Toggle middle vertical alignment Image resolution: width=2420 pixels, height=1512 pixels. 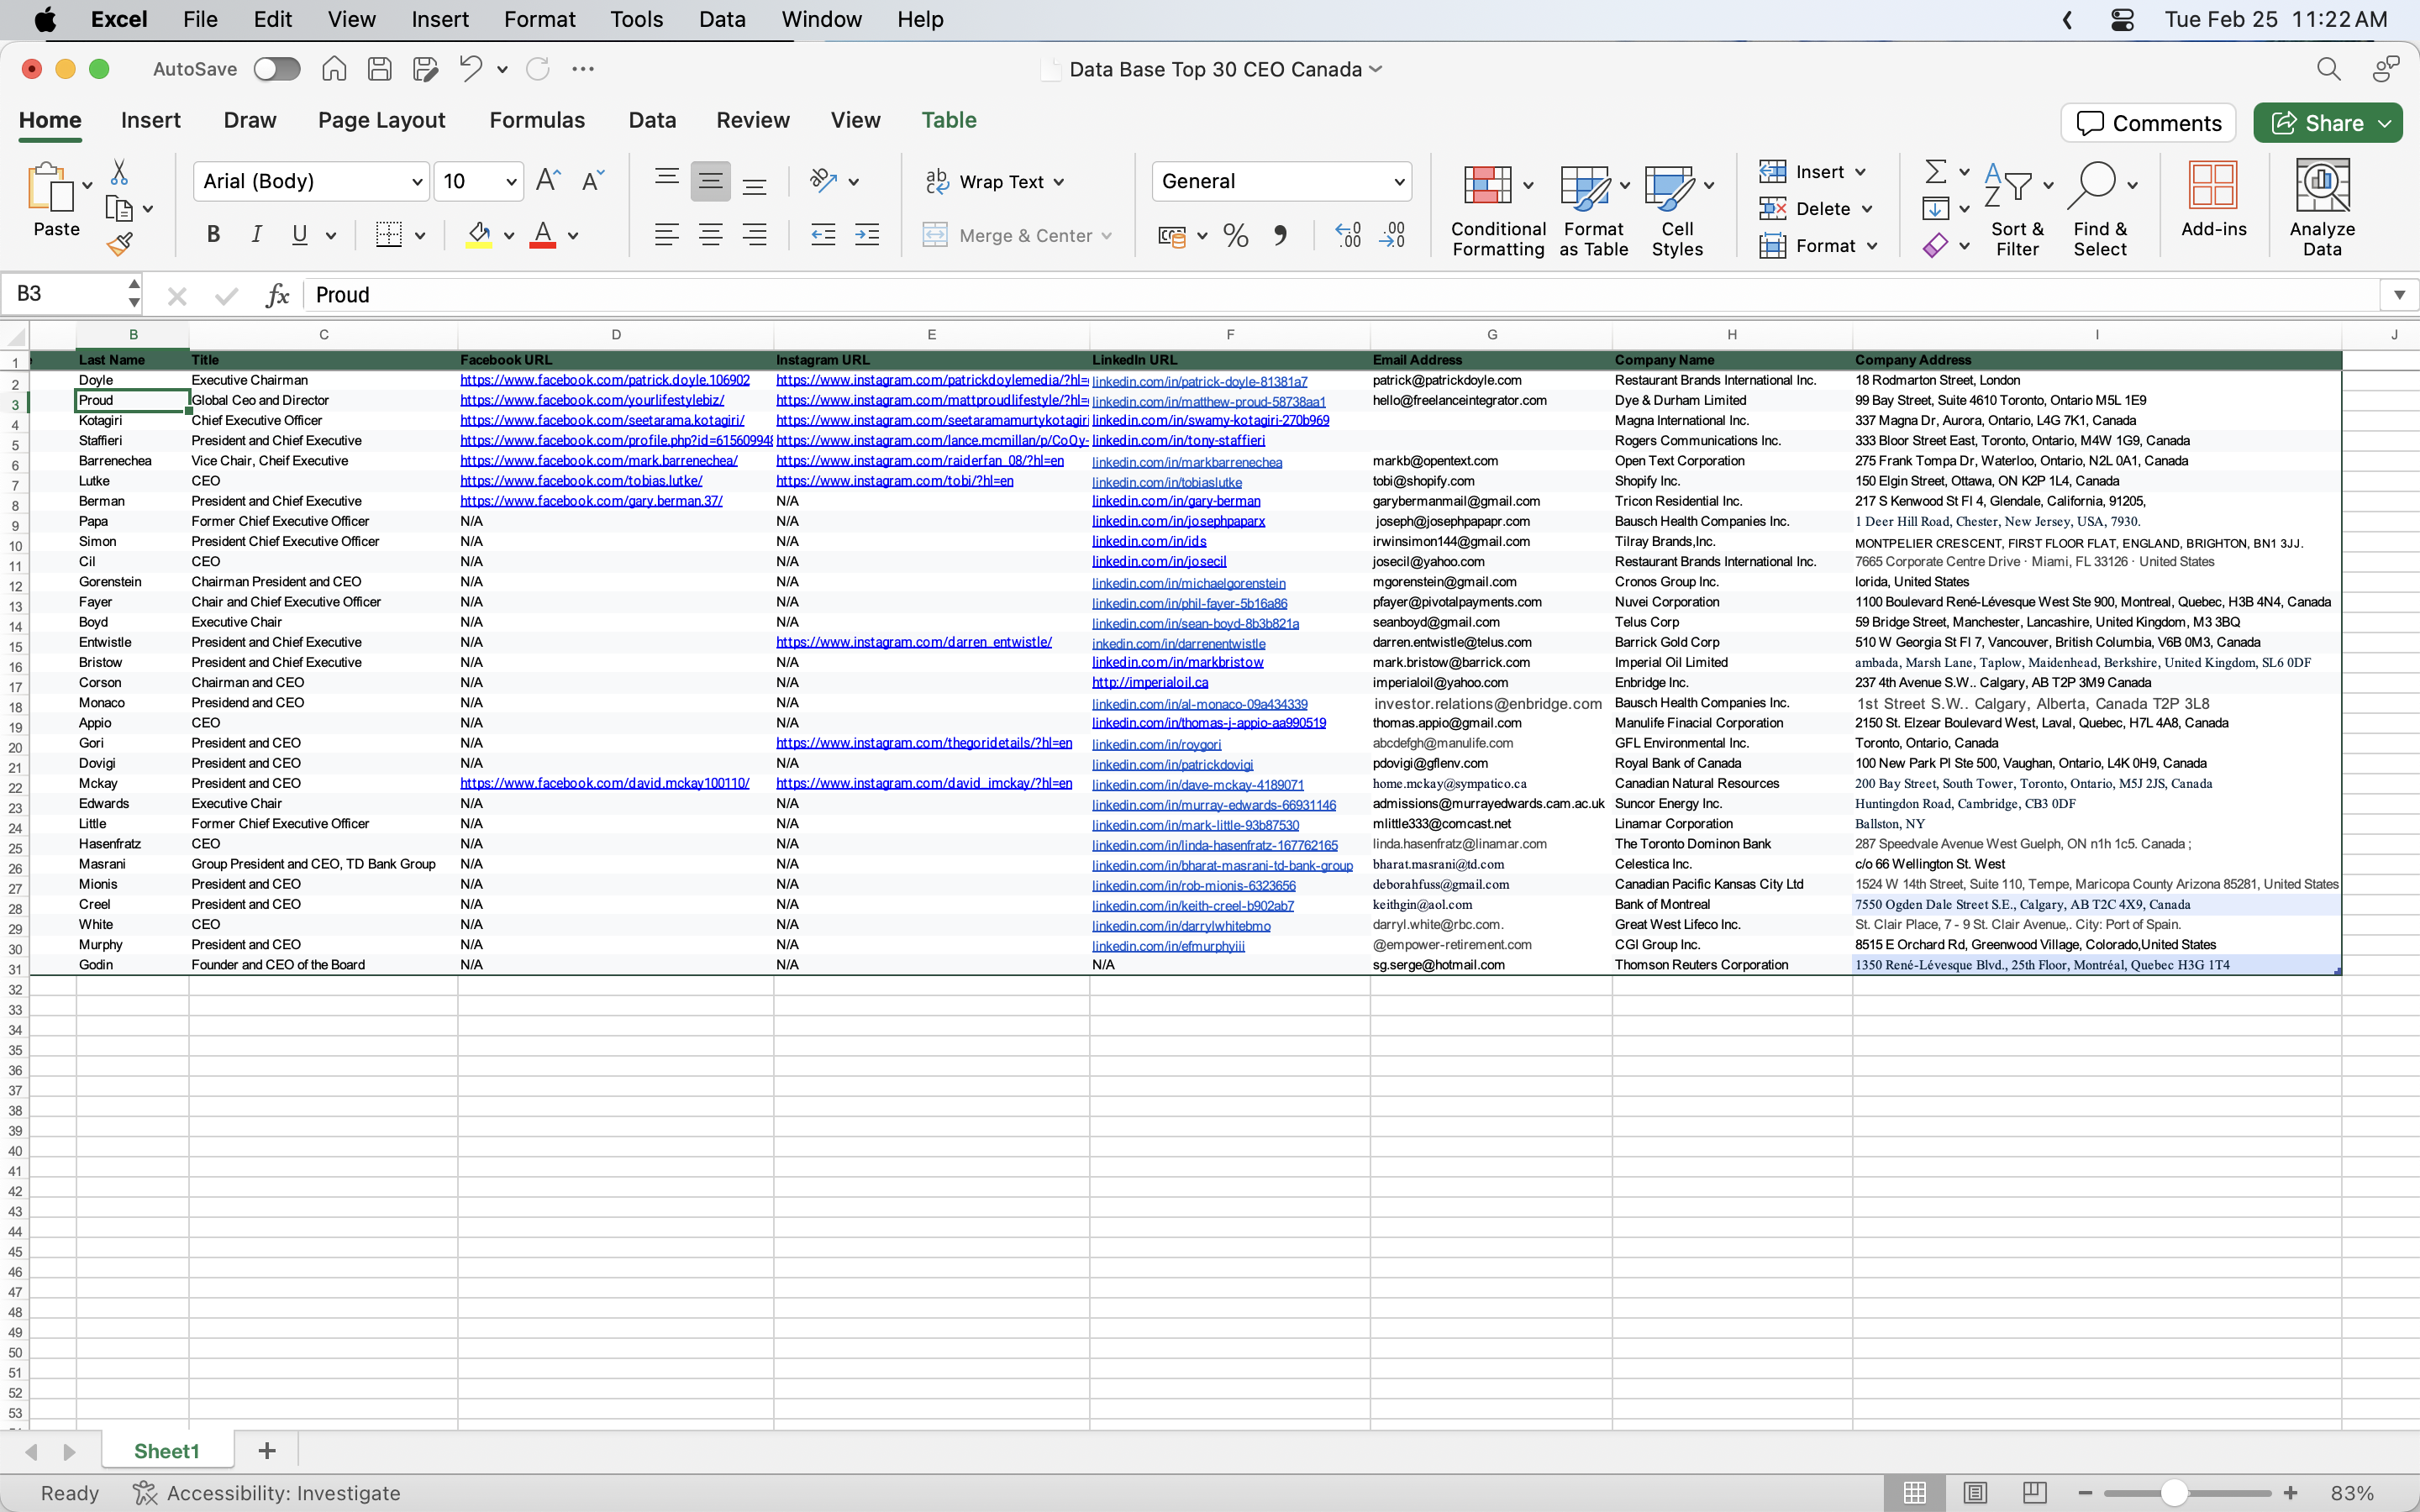coord(711,180)
